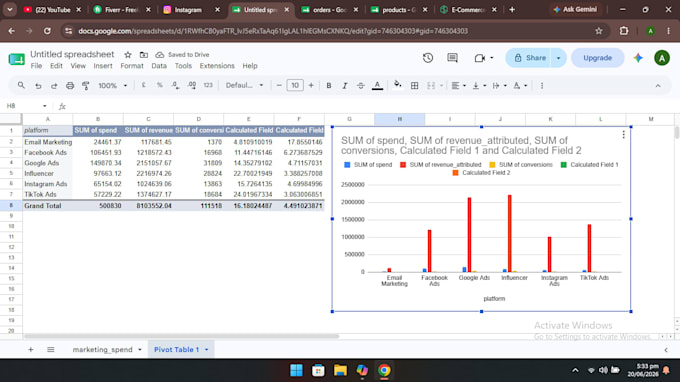Bookmark this page with star icon
The height and width of the screenshot is (382, 680).
599,31
